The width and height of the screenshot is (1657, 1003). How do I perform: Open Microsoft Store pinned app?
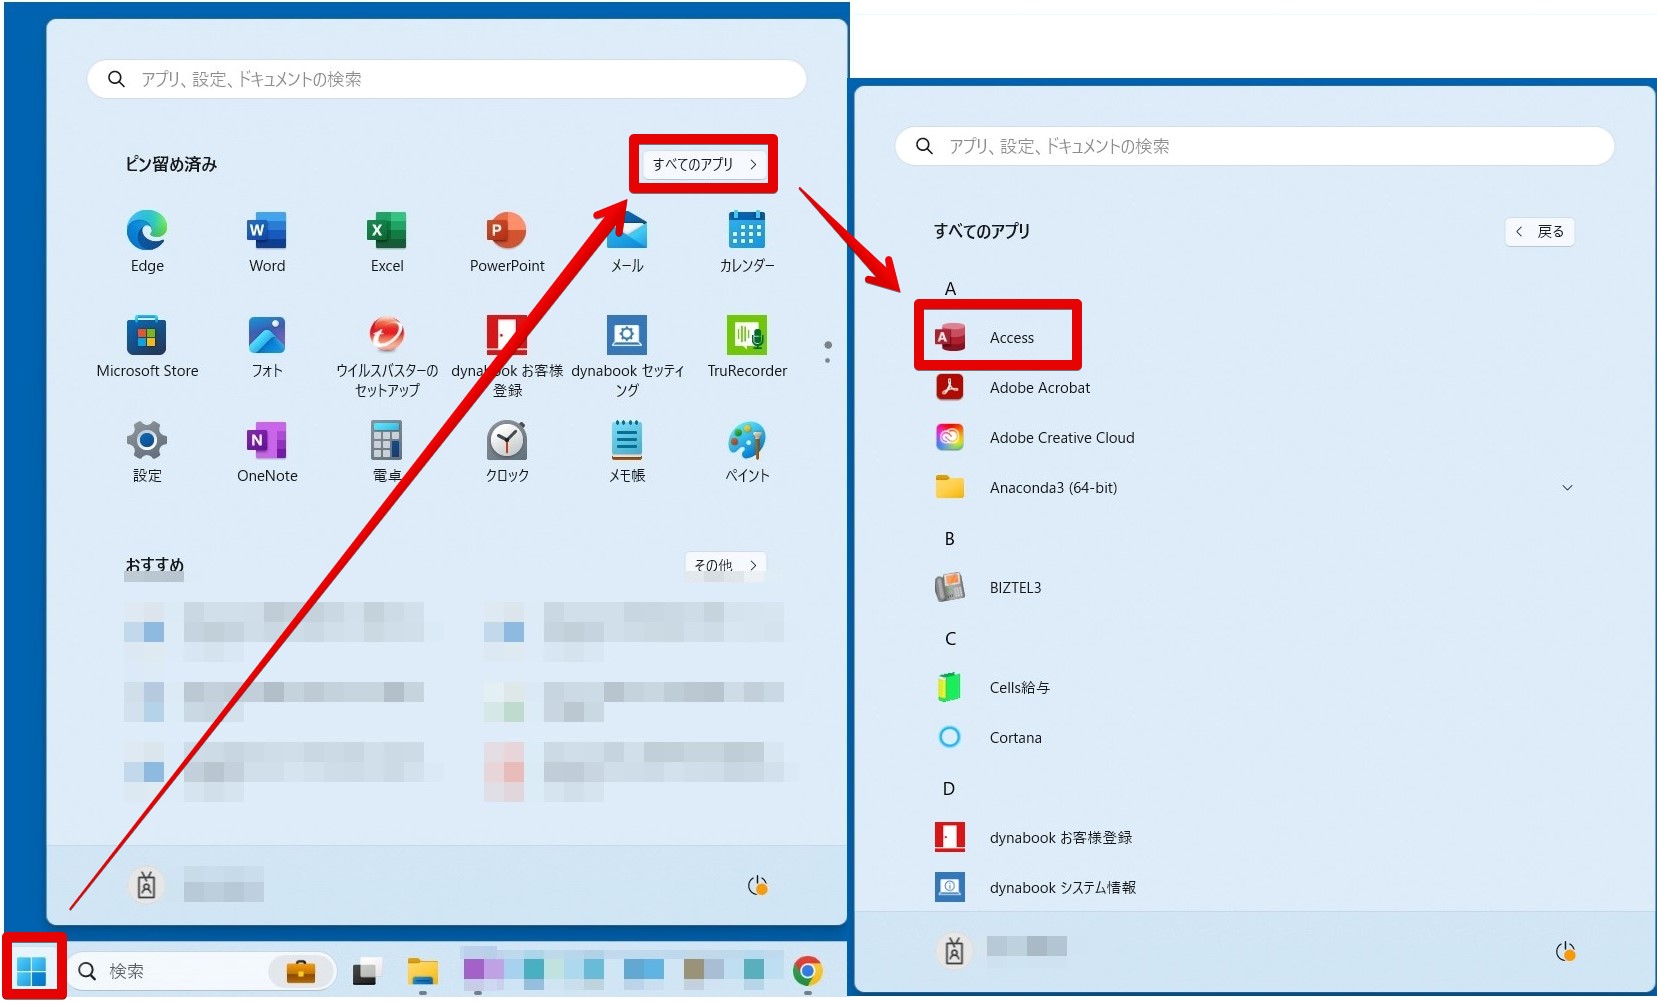pyautogui.click(x=147, y=347)
